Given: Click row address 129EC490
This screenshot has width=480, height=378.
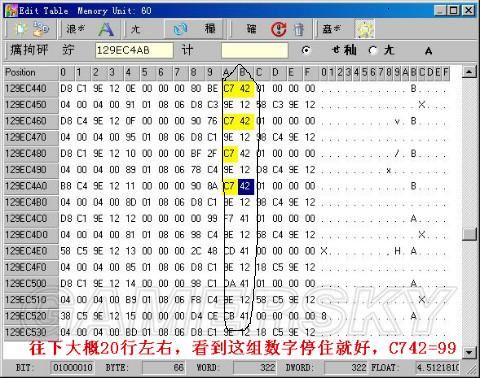Looking at the screenshot, I should pos(31,170).
